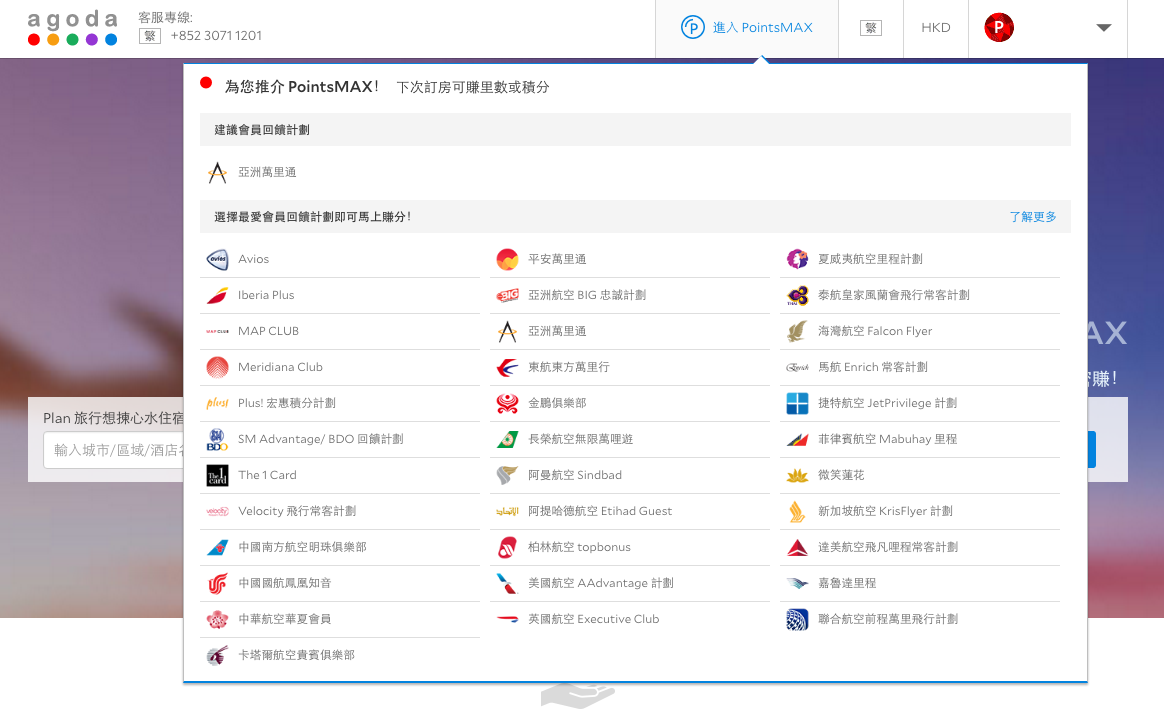The height and width of the screenshot is (725, 1164).
Task: Click the 了解更多 link
Action: coord(1033,217)
